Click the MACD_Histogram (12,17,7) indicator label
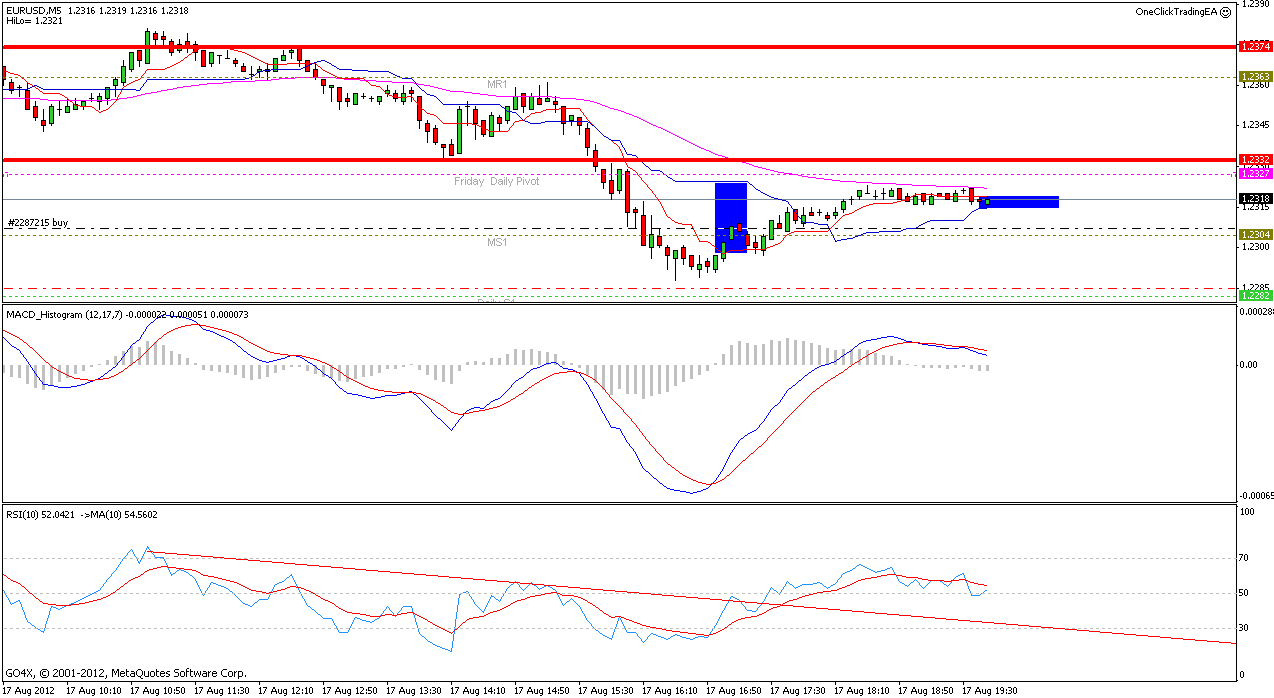This screenshot has width=1274, height=698. click(x=64, y=314)
